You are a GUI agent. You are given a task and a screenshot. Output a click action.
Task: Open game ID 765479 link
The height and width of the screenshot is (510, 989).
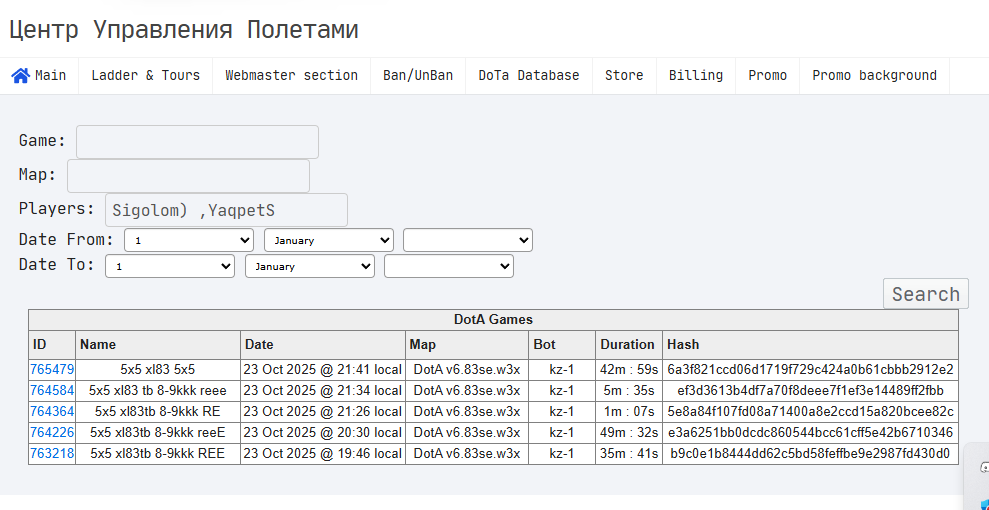52,369
